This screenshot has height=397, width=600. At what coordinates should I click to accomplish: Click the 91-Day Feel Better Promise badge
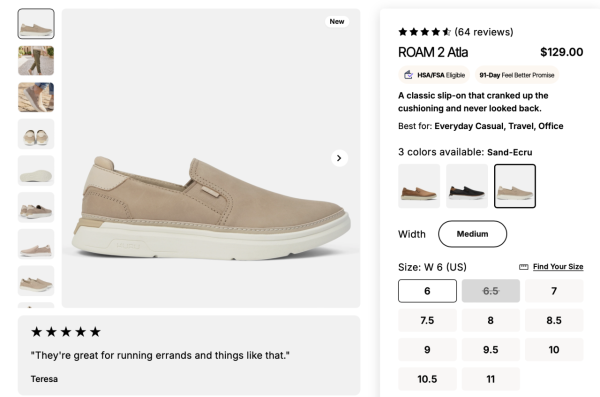click(517, 75)
